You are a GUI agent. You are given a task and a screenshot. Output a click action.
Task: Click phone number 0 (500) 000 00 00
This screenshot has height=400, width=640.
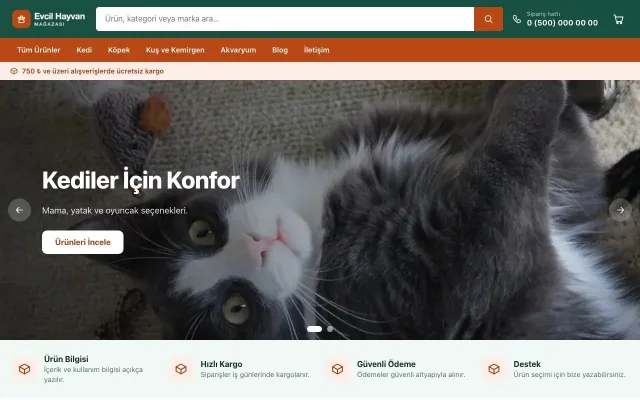point(562,23)
